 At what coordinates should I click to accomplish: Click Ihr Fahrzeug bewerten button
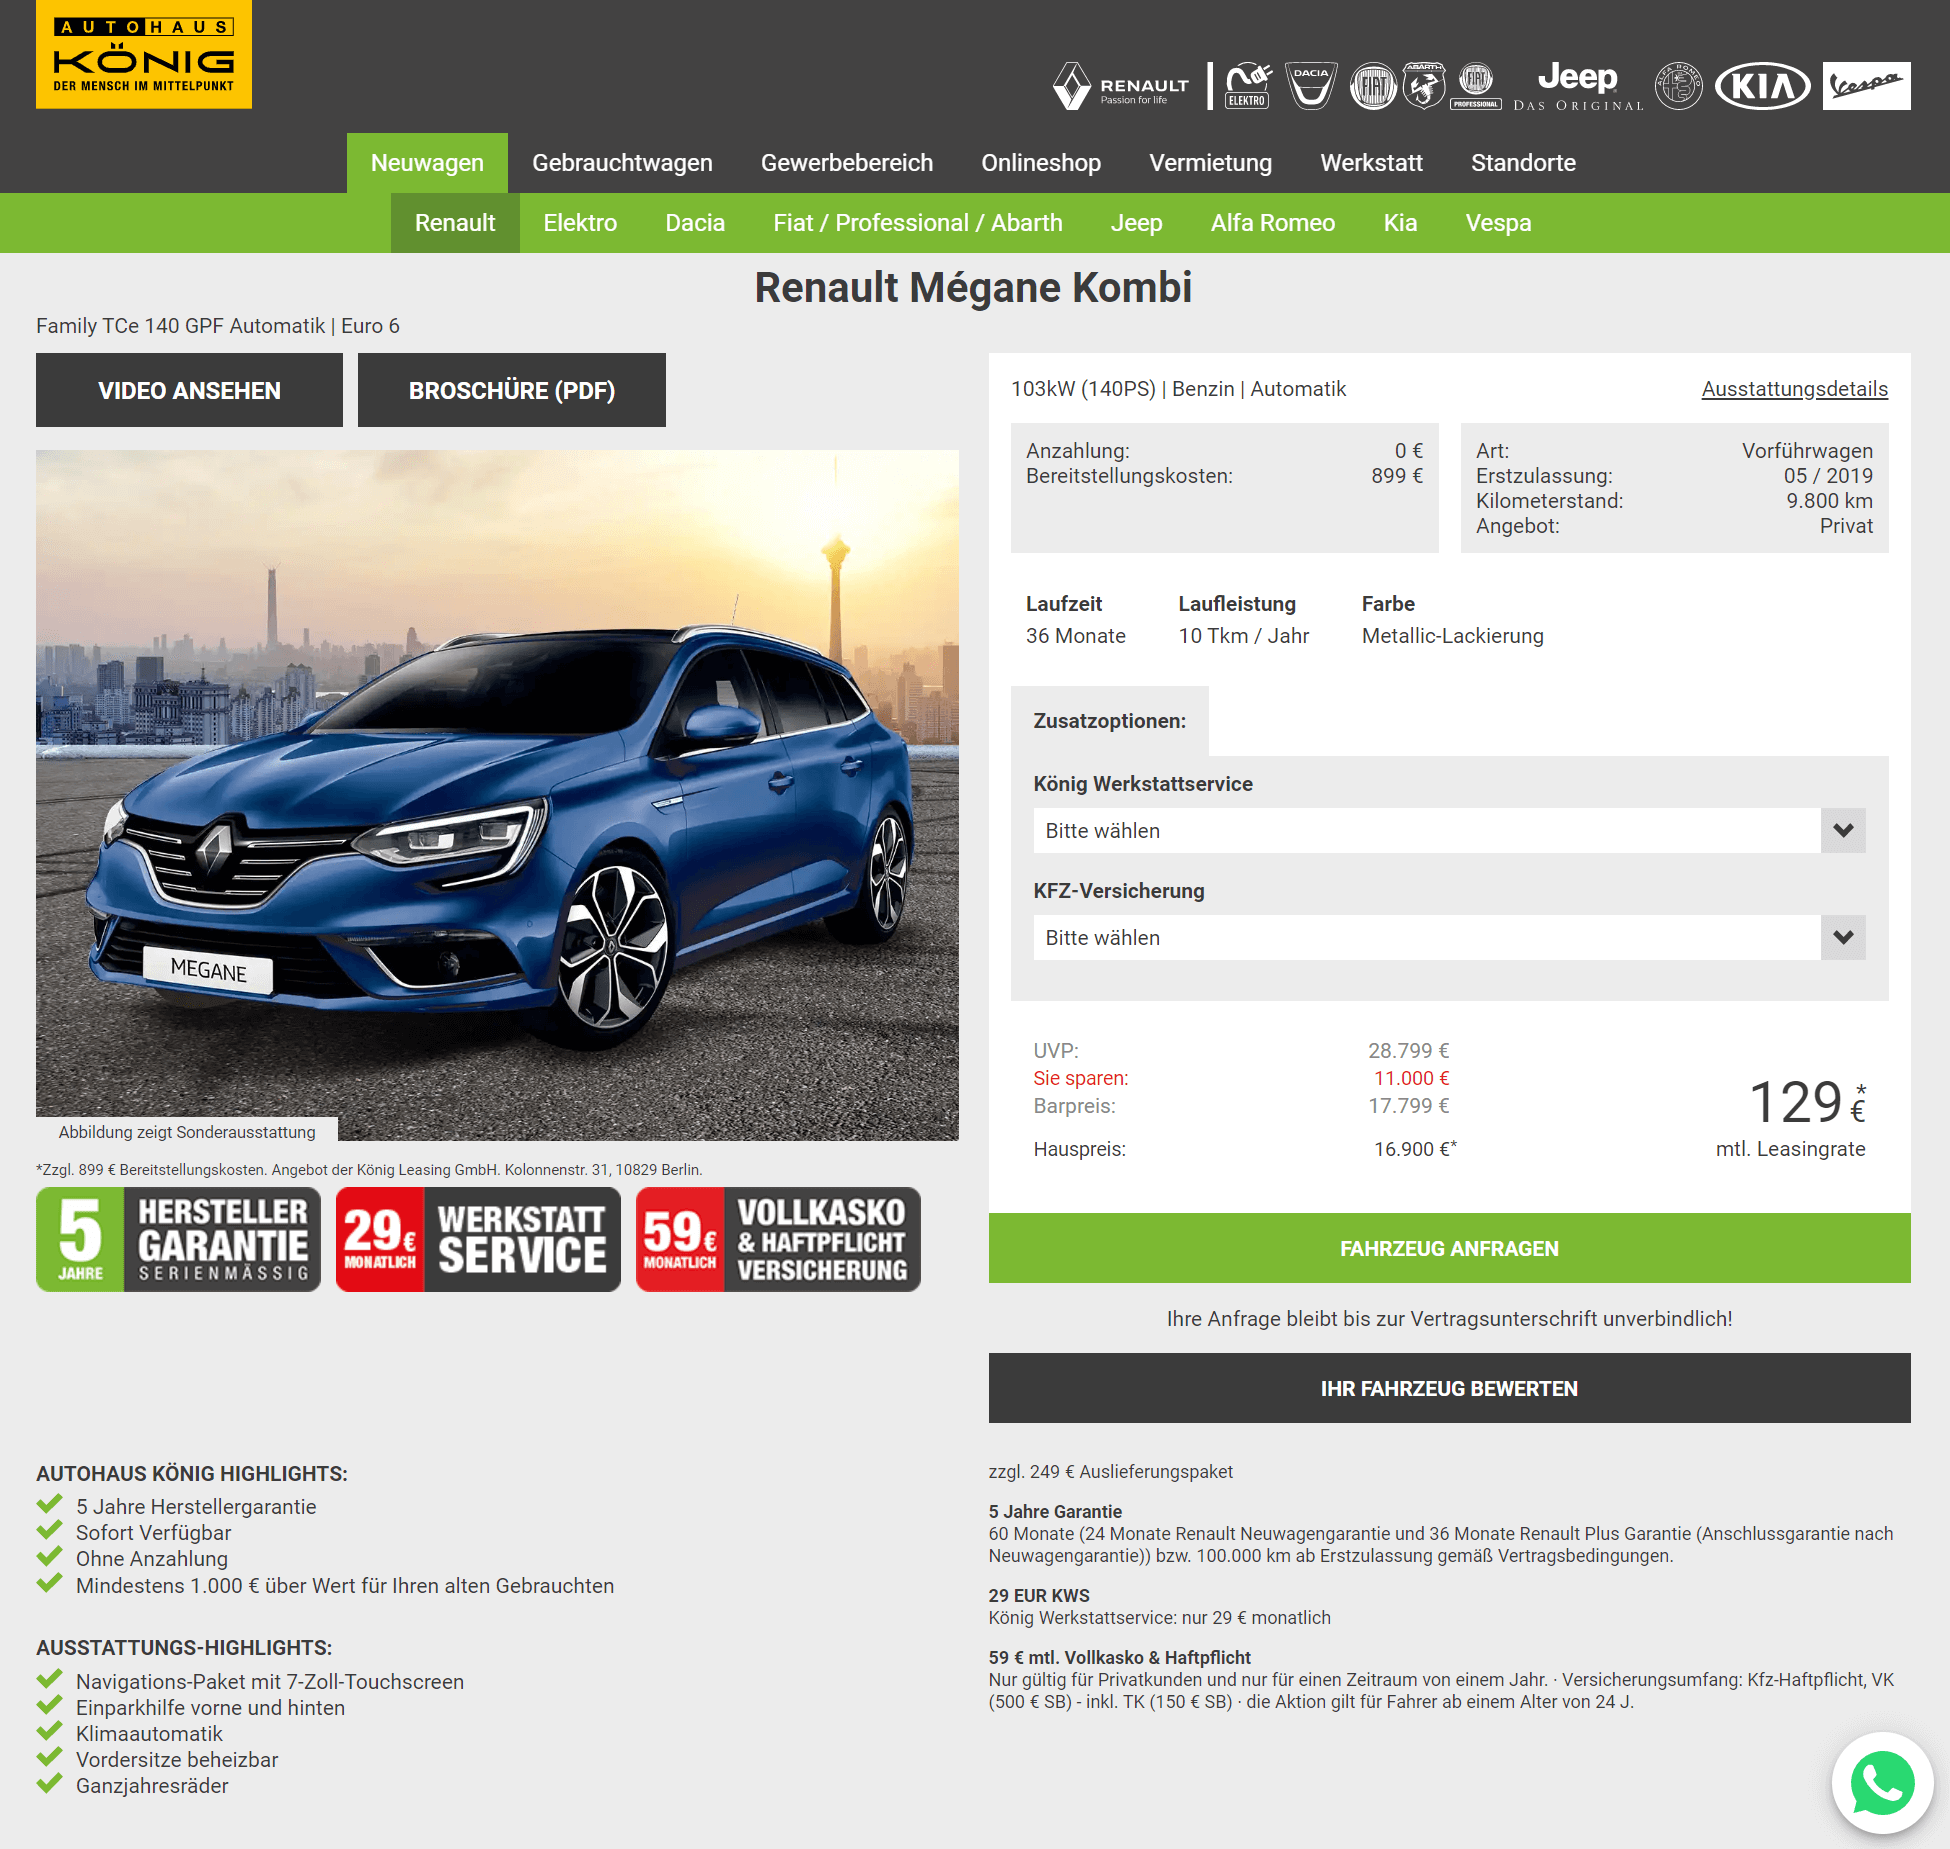point(1449,1388)
